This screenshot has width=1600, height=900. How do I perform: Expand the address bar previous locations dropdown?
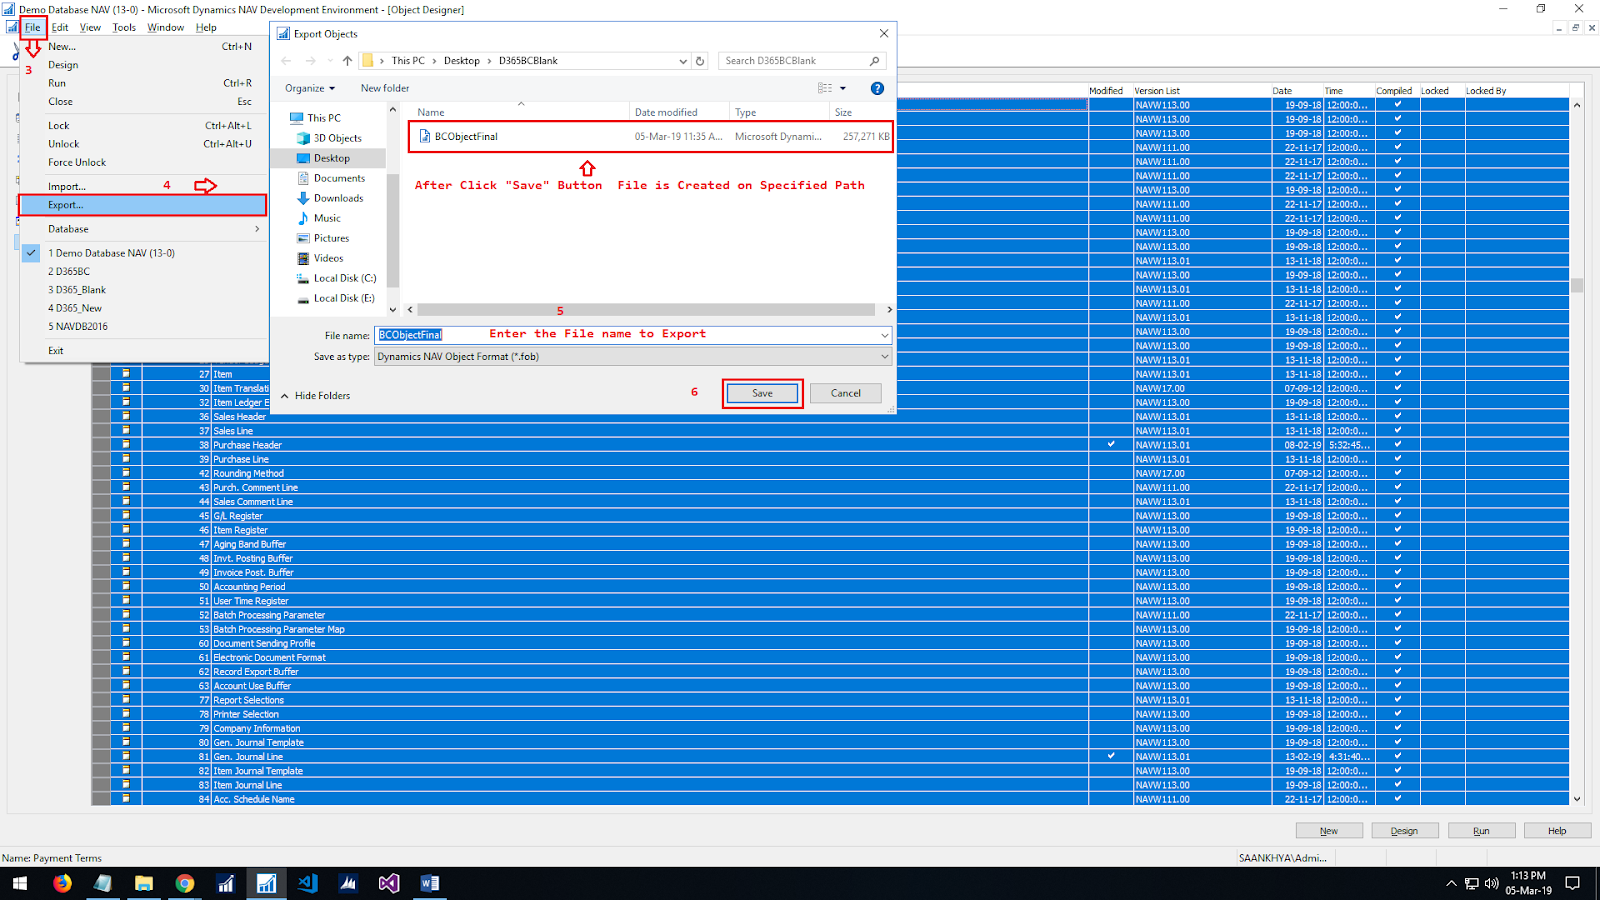683,61
